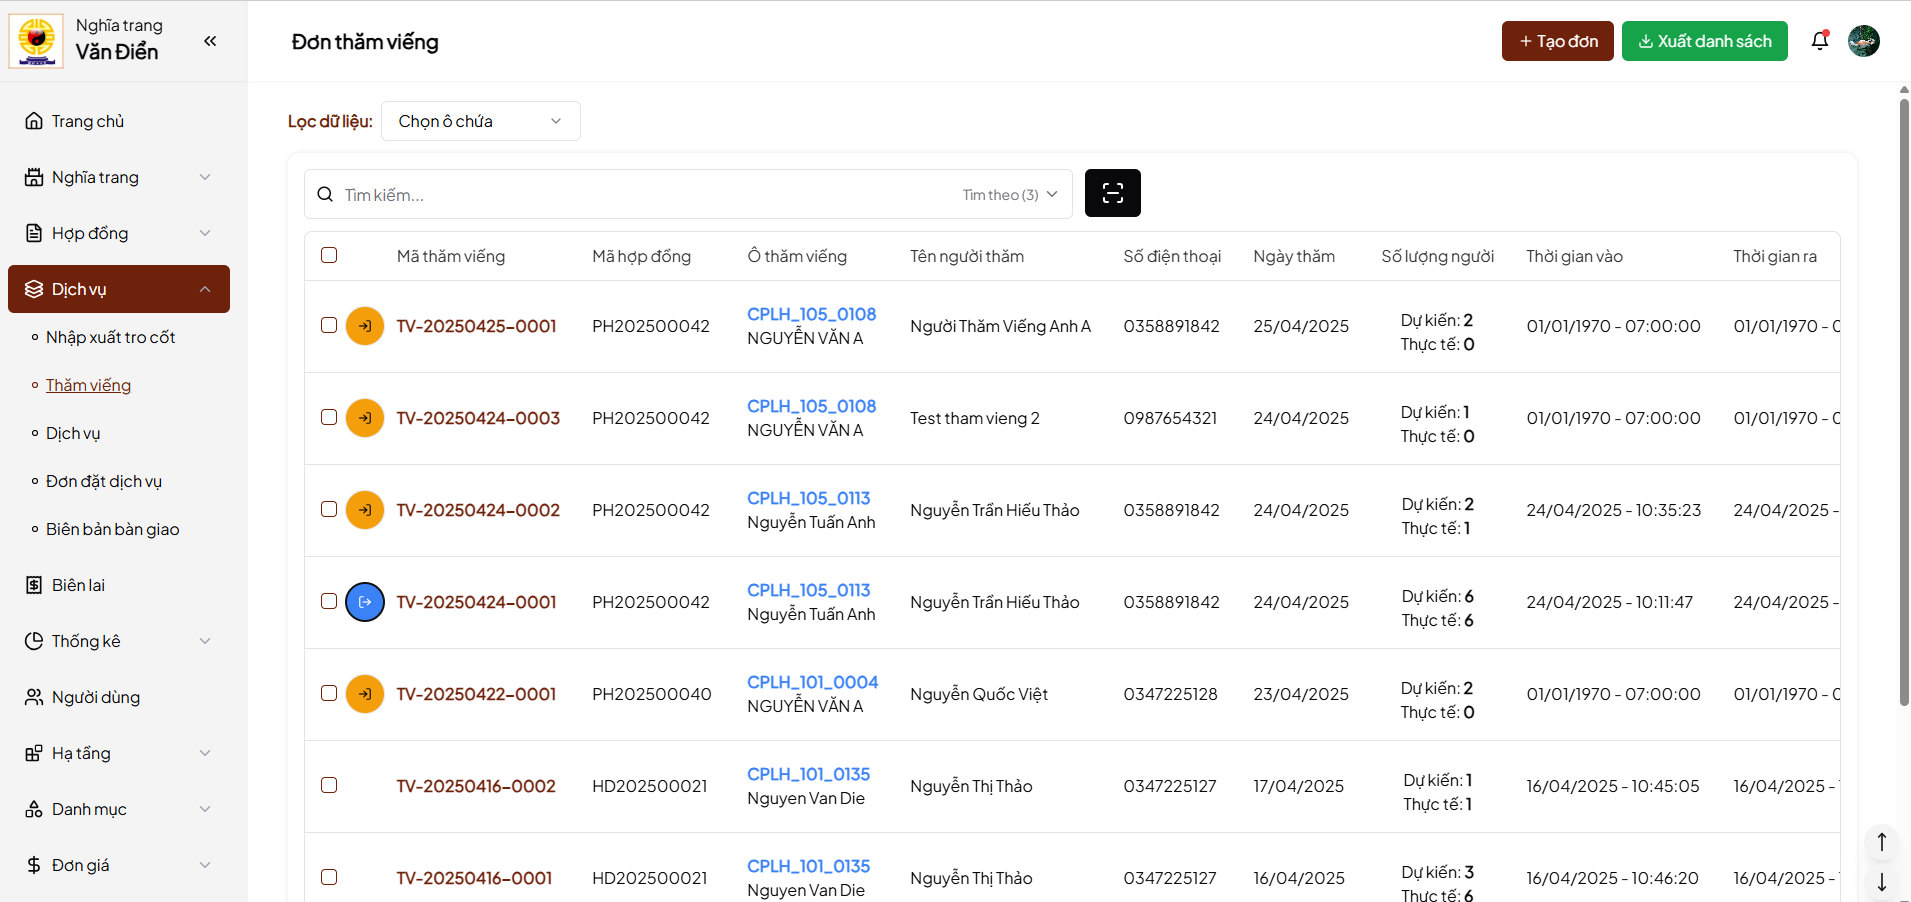Open the CPLH_101_0004 cell link

tap(812, 682)
